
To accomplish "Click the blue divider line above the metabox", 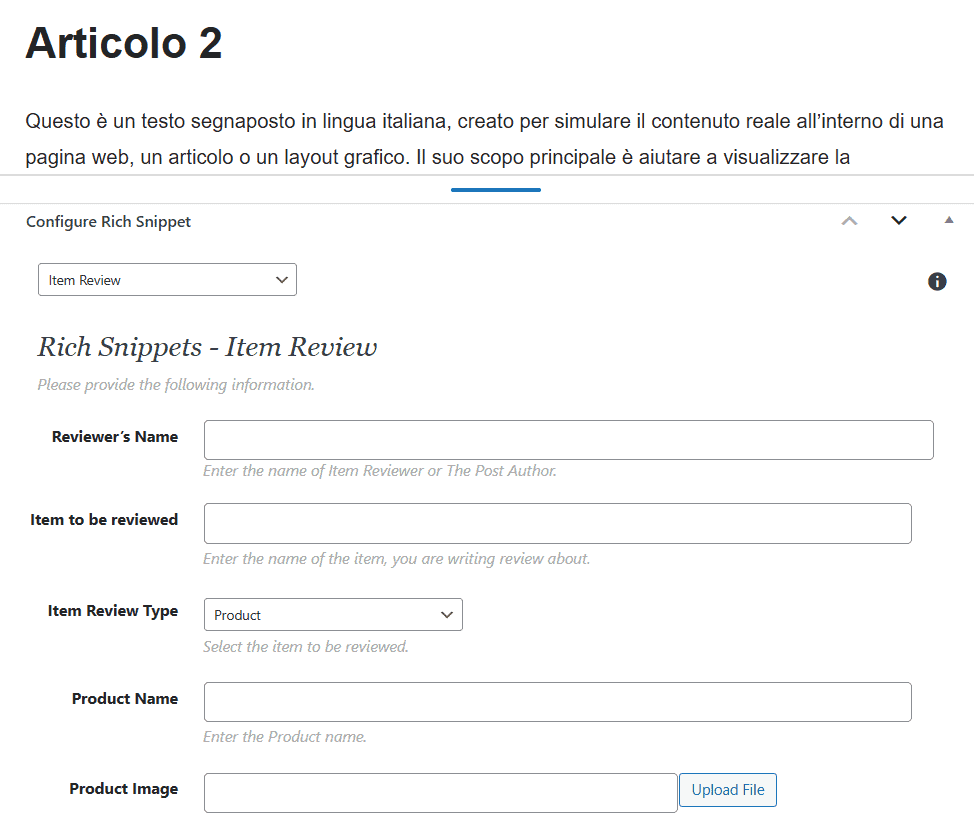I will [x=495, y=187].
